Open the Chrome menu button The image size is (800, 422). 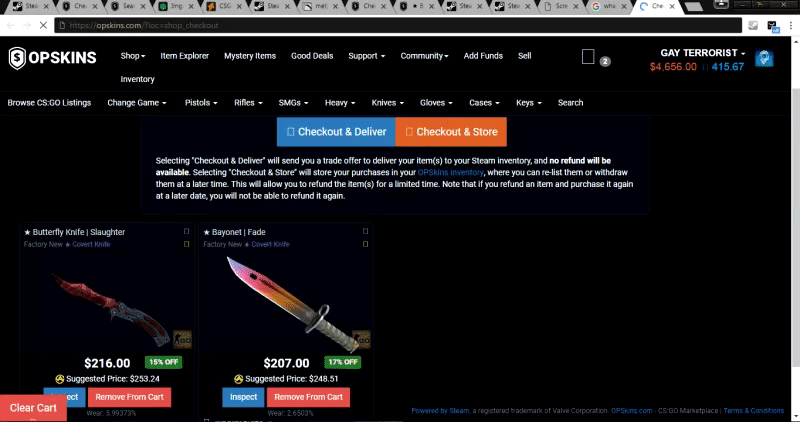791,25
